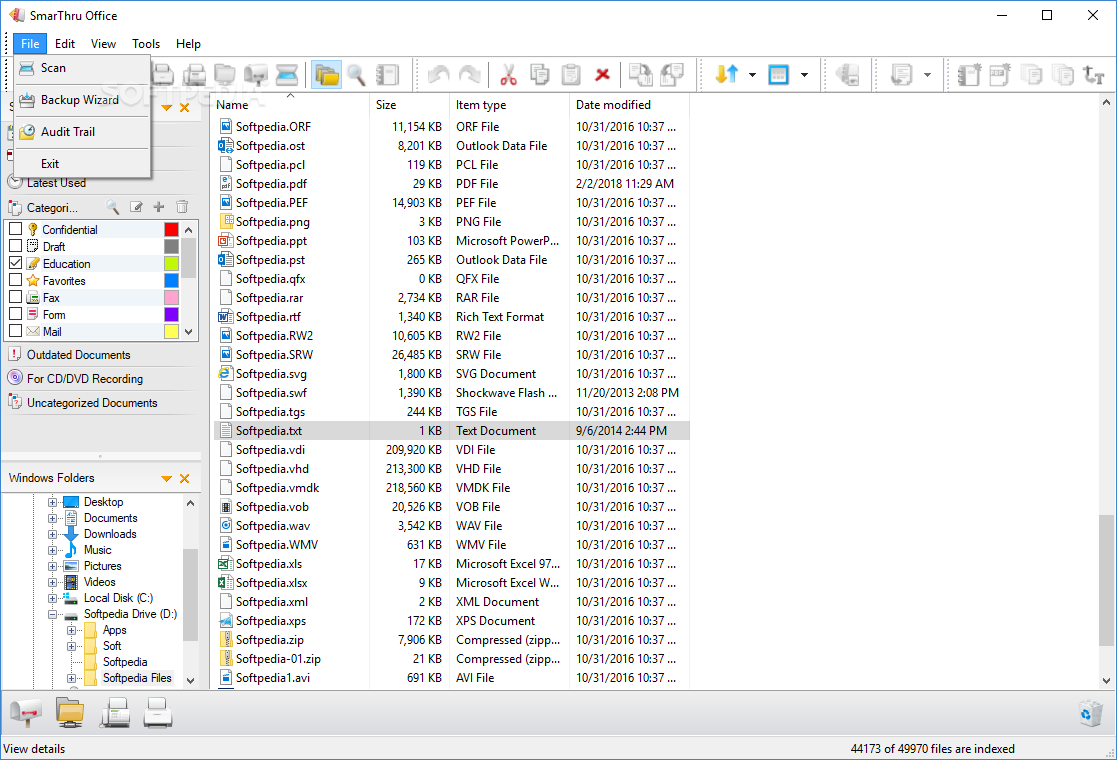Click the purple swatch for Form
The height and width of the screenshot is (760, 1117).
point(172,314)
